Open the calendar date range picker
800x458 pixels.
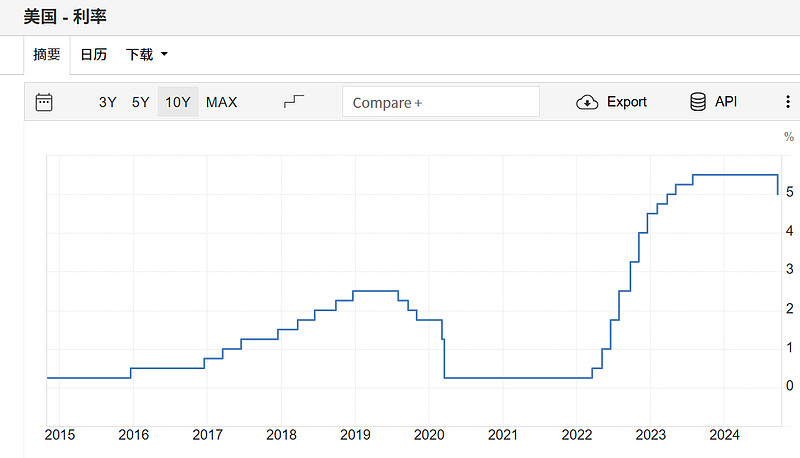coord(44,102)
